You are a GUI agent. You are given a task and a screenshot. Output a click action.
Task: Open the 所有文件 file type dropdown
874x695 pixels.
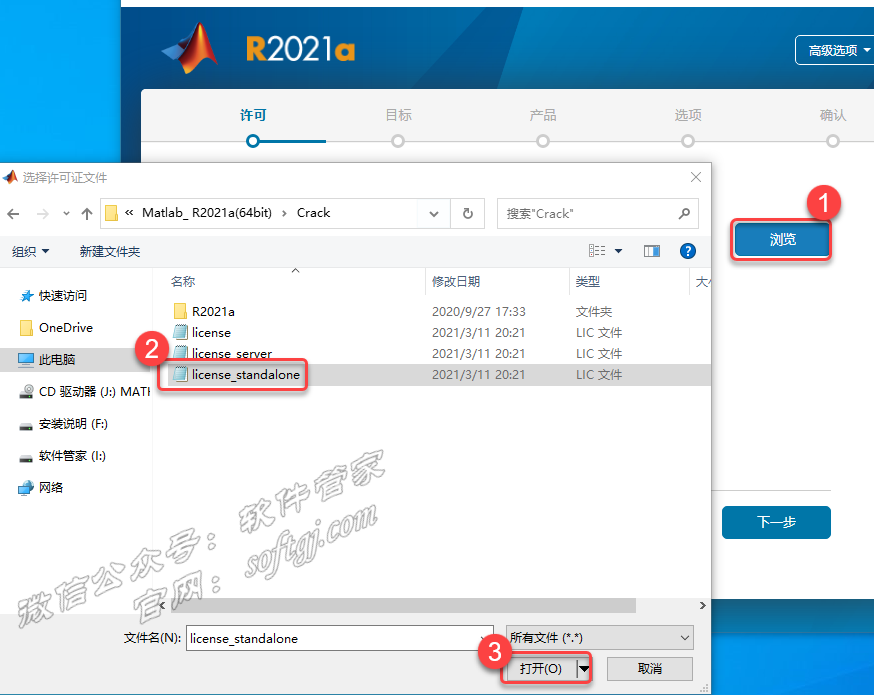(600, 638)
